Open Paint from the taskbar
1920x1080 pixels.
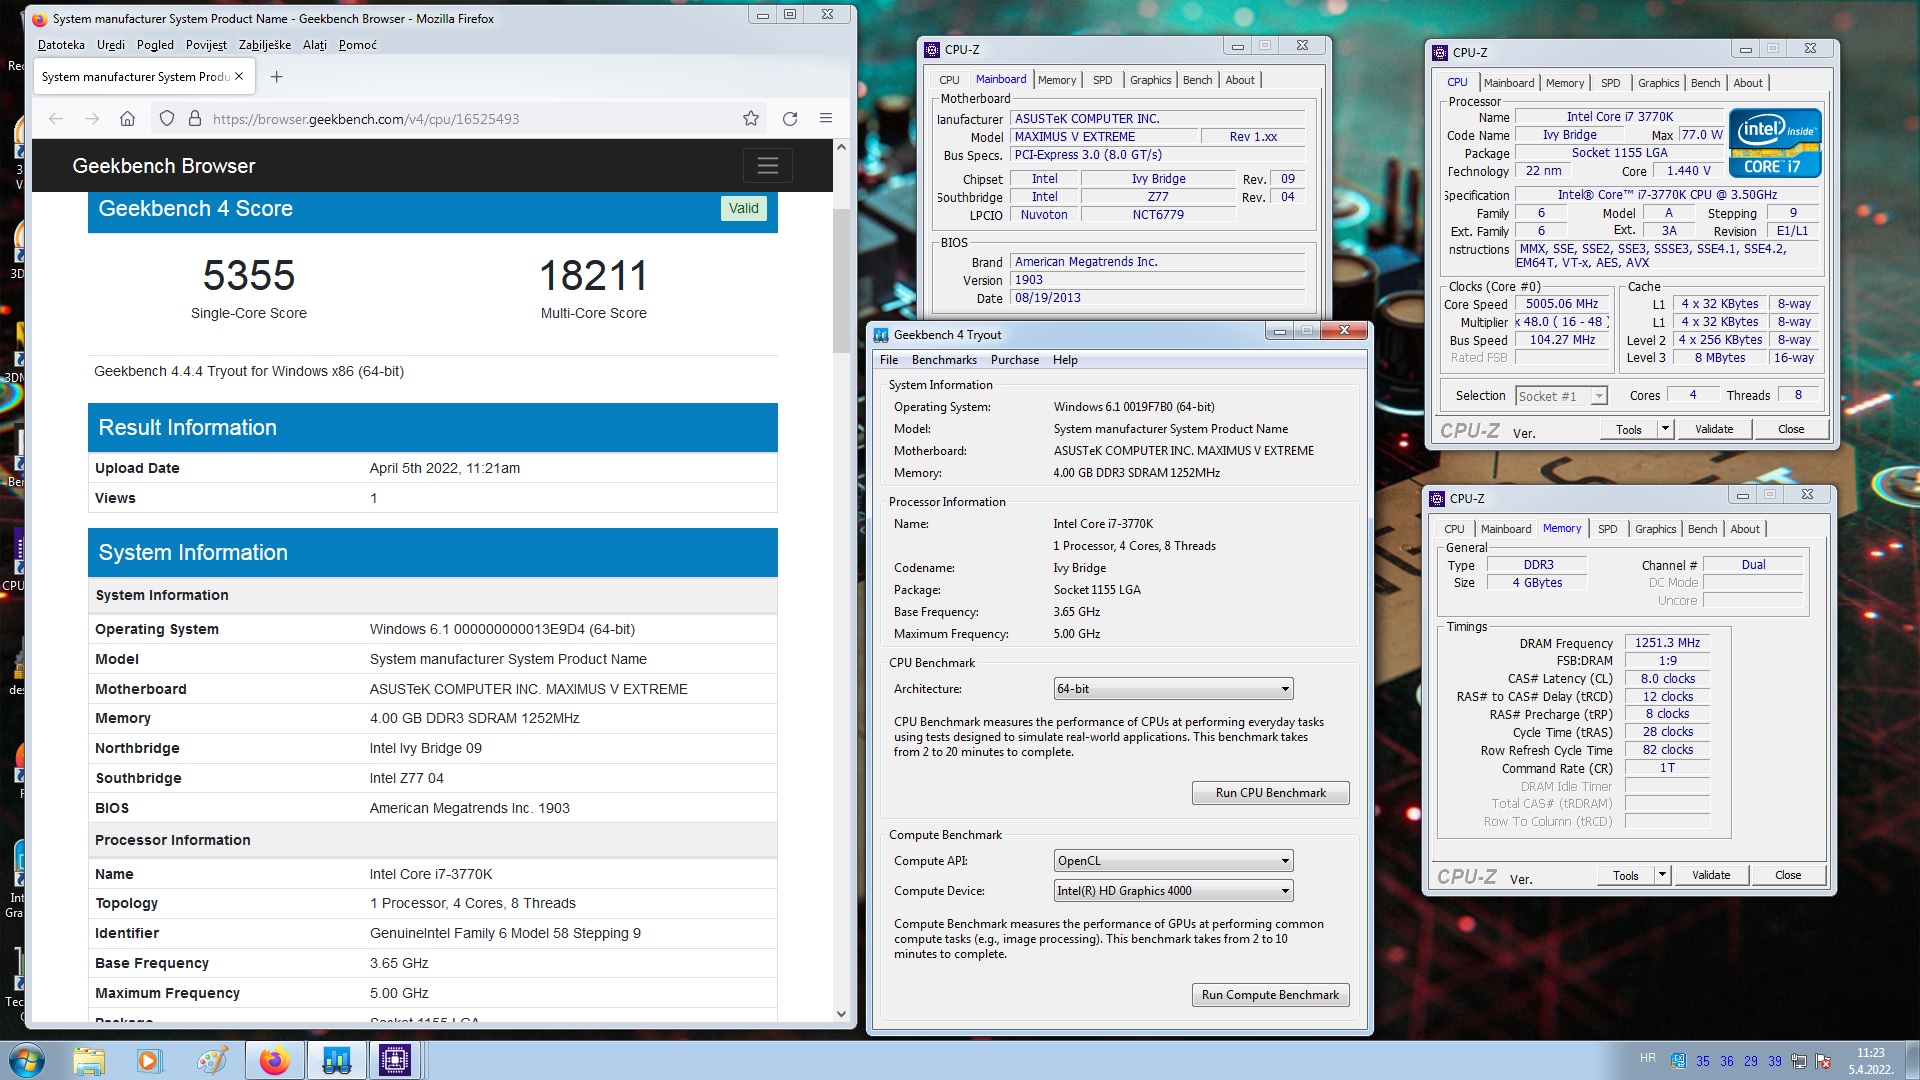211,1060
